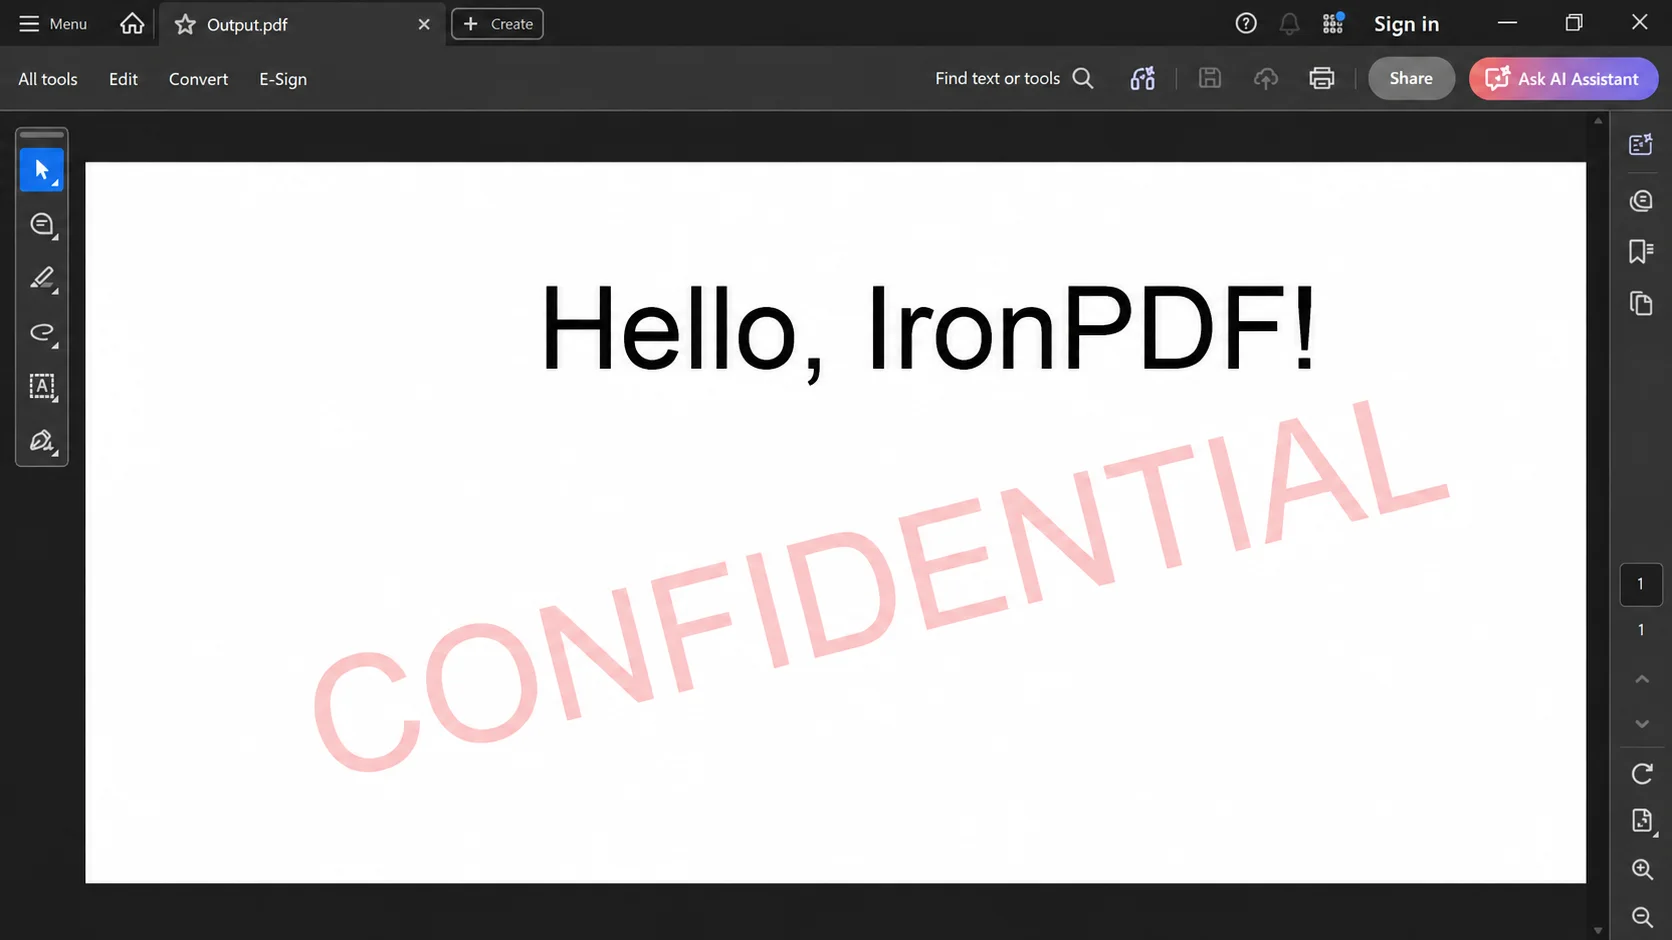Click the current page number box
The height and width of the screenshot is (940, 1672).
click(x=1641, y=584)
